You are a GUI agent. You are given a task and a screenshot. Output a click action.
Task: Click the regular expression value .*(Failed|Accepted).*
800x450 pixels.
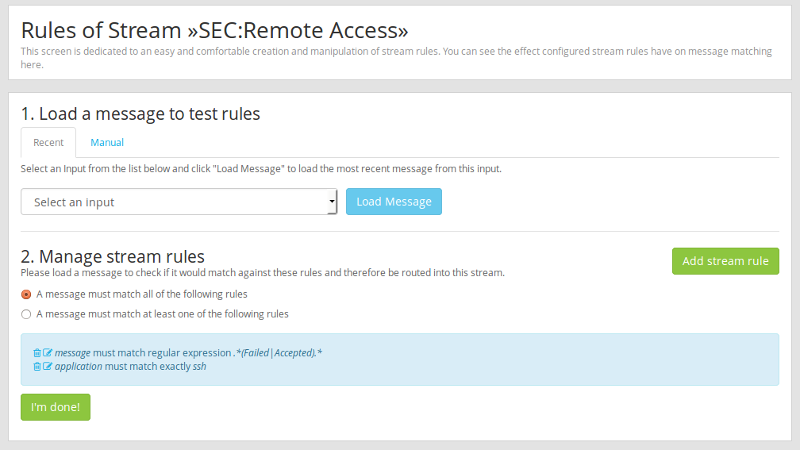[x=278, y=353]
